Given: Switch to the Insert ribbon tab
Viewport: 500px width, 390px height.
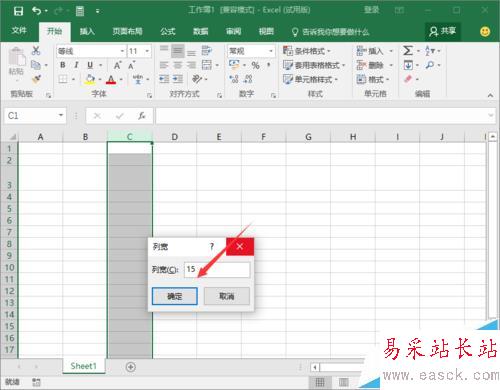Looking at the screenshot, I should click(87, 31).
